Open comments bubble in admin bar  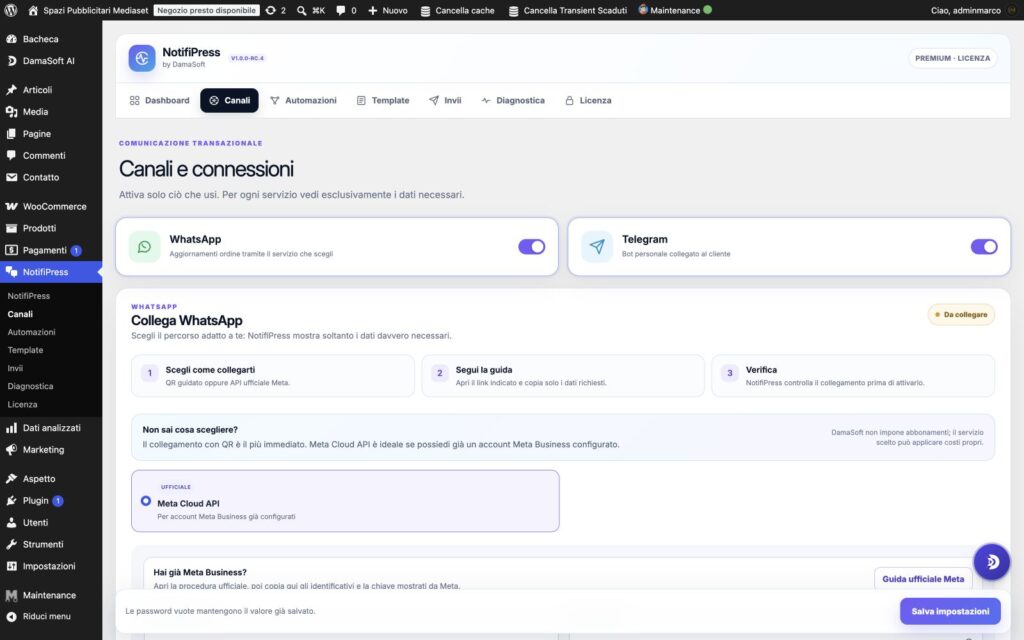pos(346,10)
